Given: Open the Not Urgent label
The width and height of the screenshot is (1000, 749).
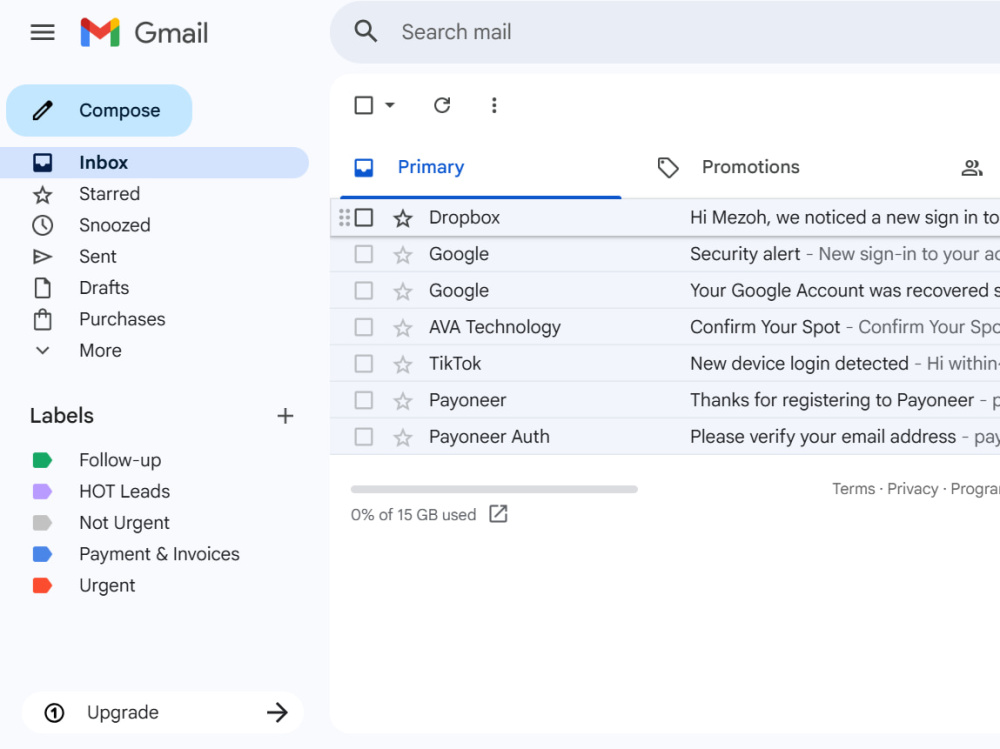Looking at the screenshot, I should tap(124, 523).
